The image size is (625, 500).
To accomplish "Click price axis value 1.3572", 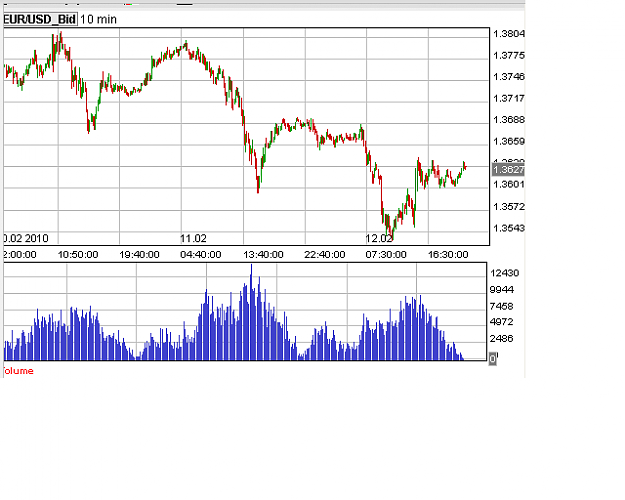I will point(509,207).
